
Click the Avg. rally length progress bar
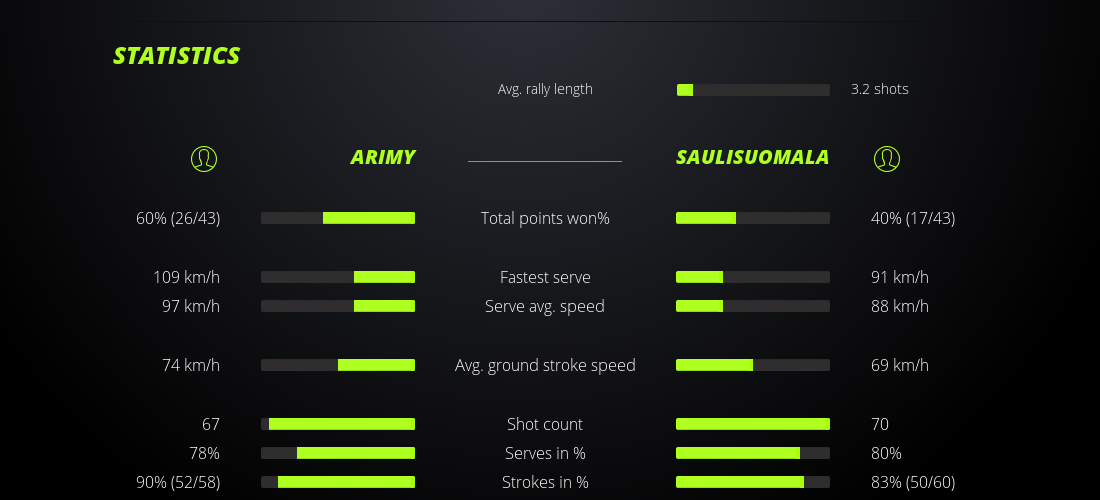[753, 90]
